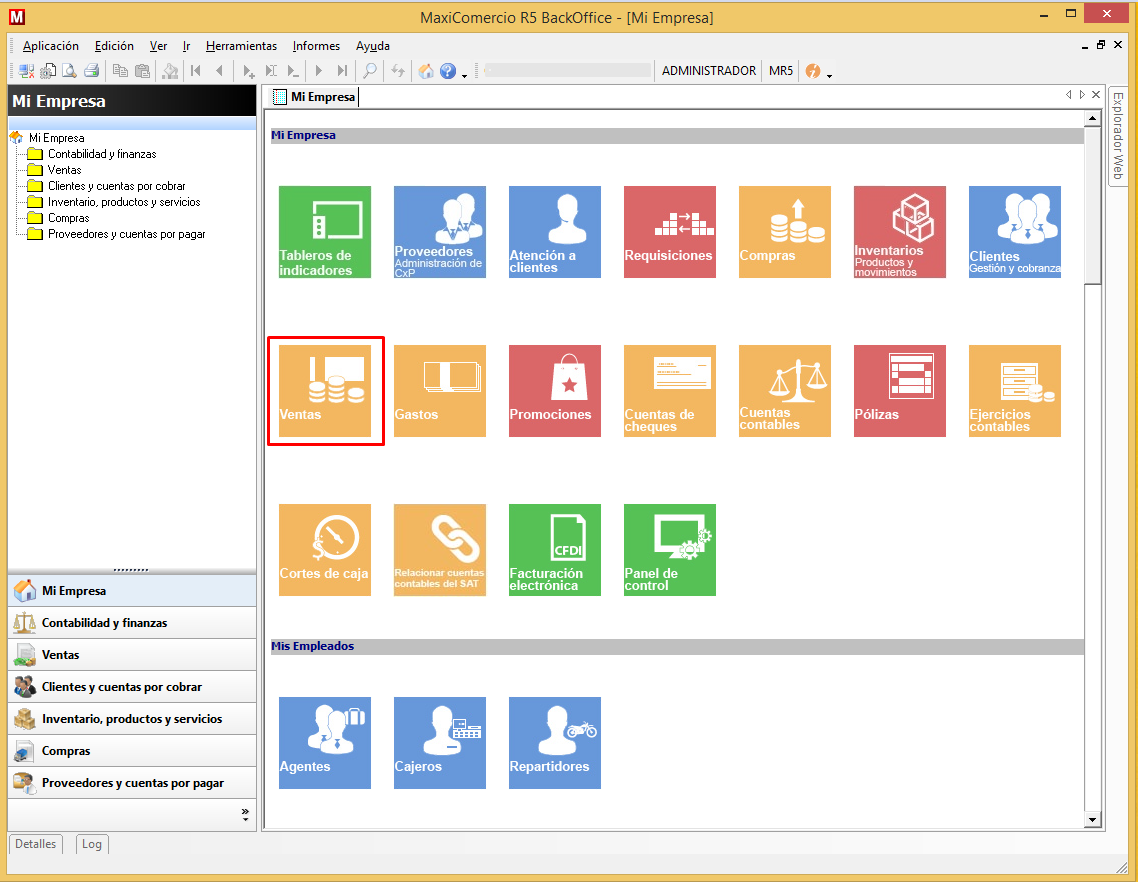The width and height of the screenshot is (1138, 882).
Task: Open the Tableros de indicadores tile
Action: (x=324, y=232)
